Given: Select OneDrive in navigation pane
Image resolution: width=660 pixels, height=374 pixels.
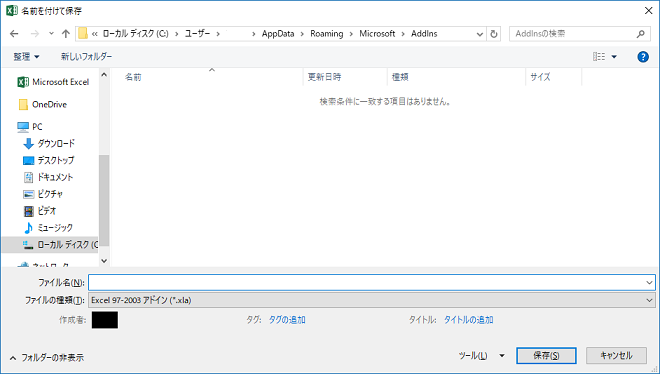Looking at the screenshot, I should tap(43, 104).
